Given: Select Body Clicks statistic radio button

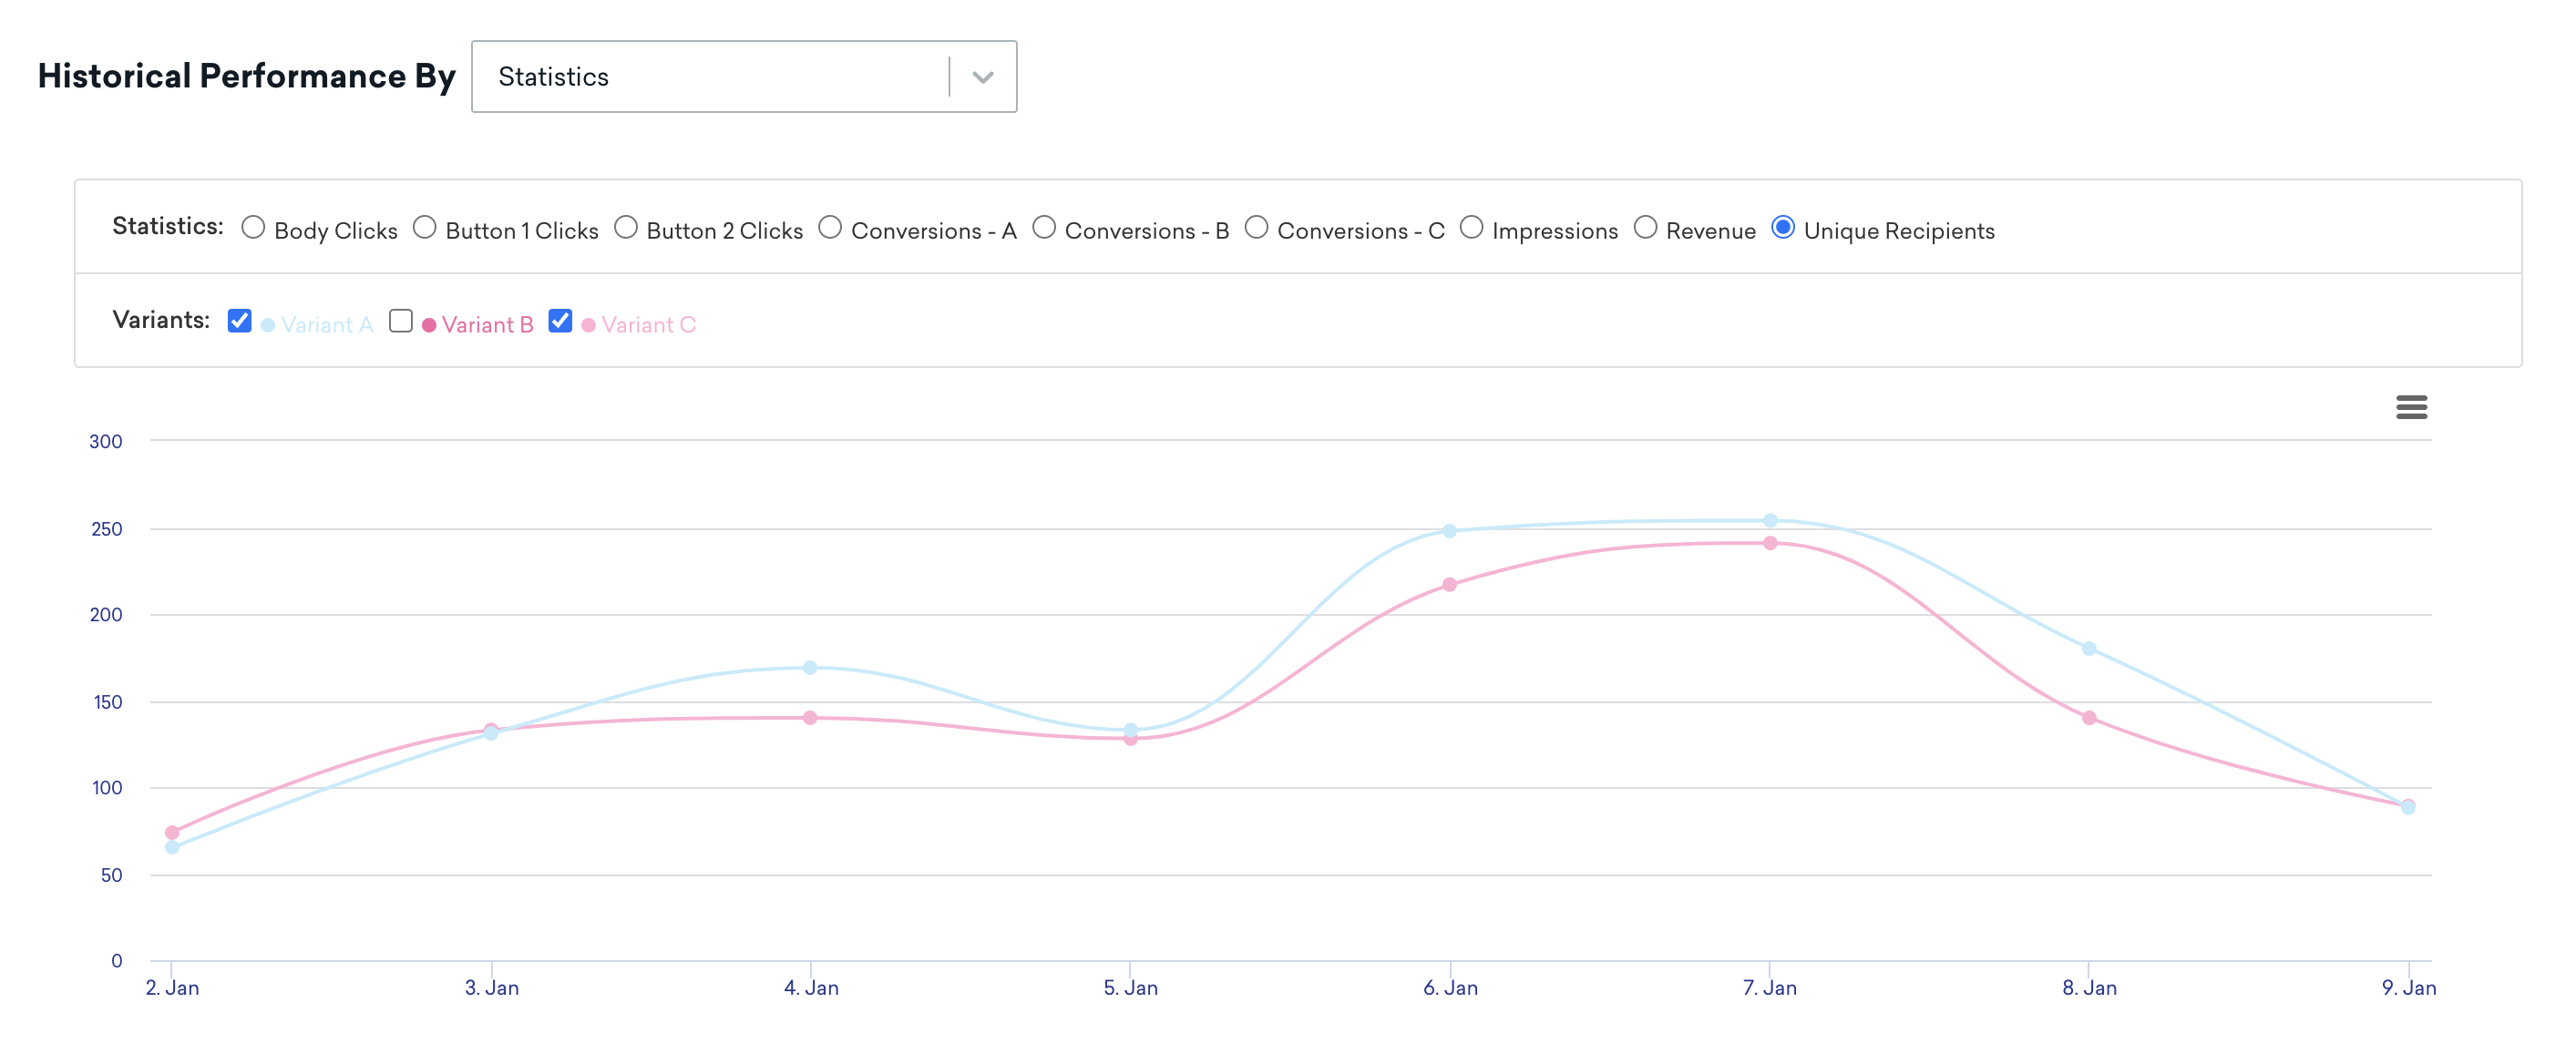Looking at the screenshot, I should [251, 229].
